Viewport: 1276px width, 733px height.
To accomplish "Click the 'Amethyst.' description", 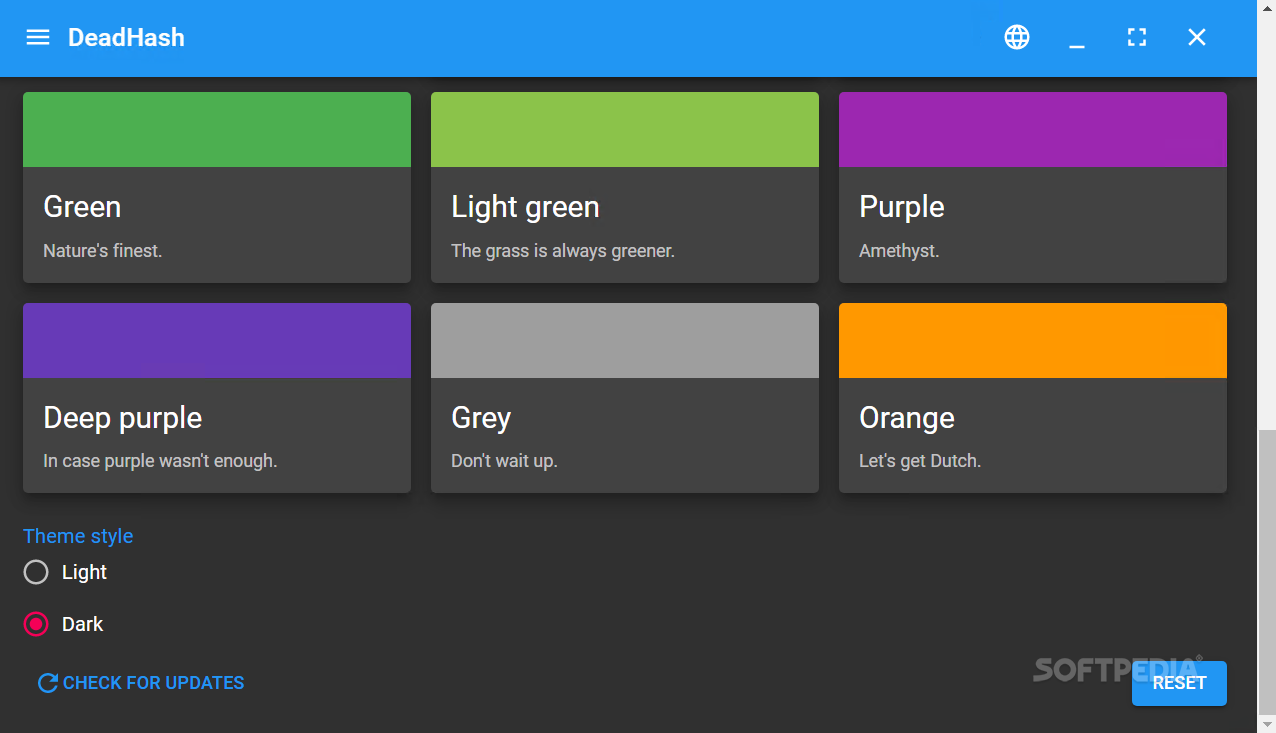I will click(x=899, y=251).
